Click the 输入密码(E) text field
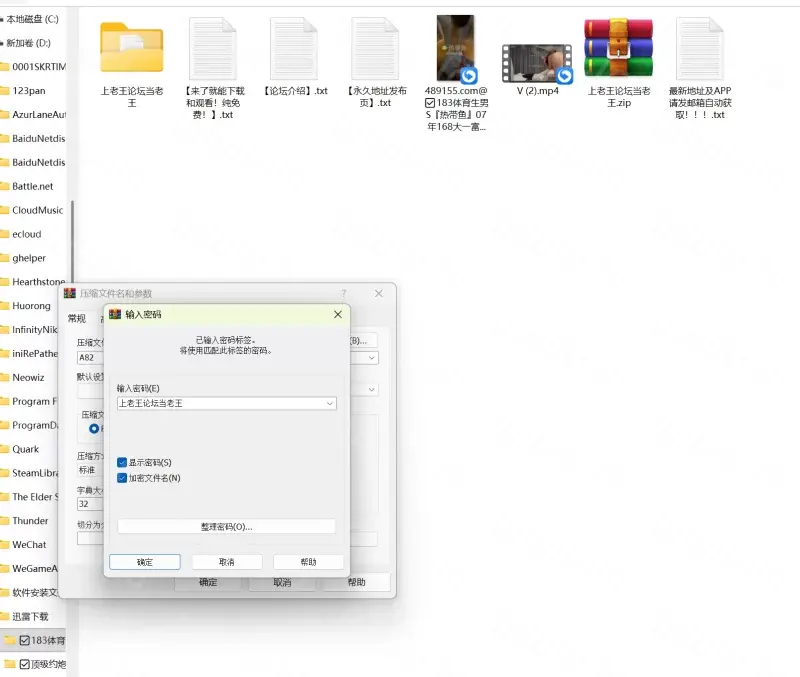The image size is (800, 677). (x=220, y=403)
